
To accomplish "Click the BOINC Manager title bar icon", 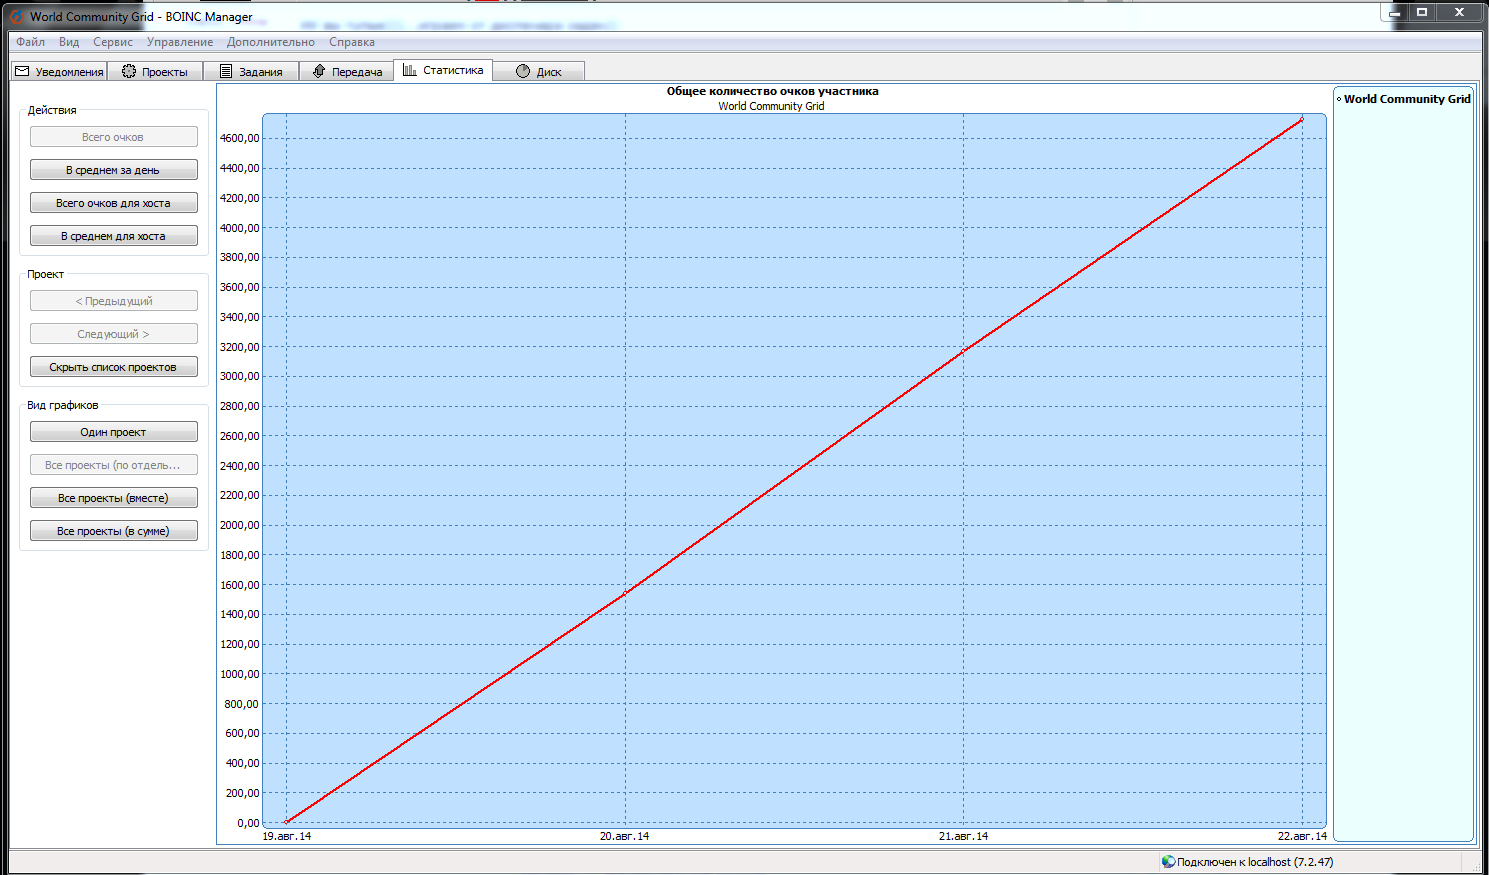I will [x=17, y=16].
